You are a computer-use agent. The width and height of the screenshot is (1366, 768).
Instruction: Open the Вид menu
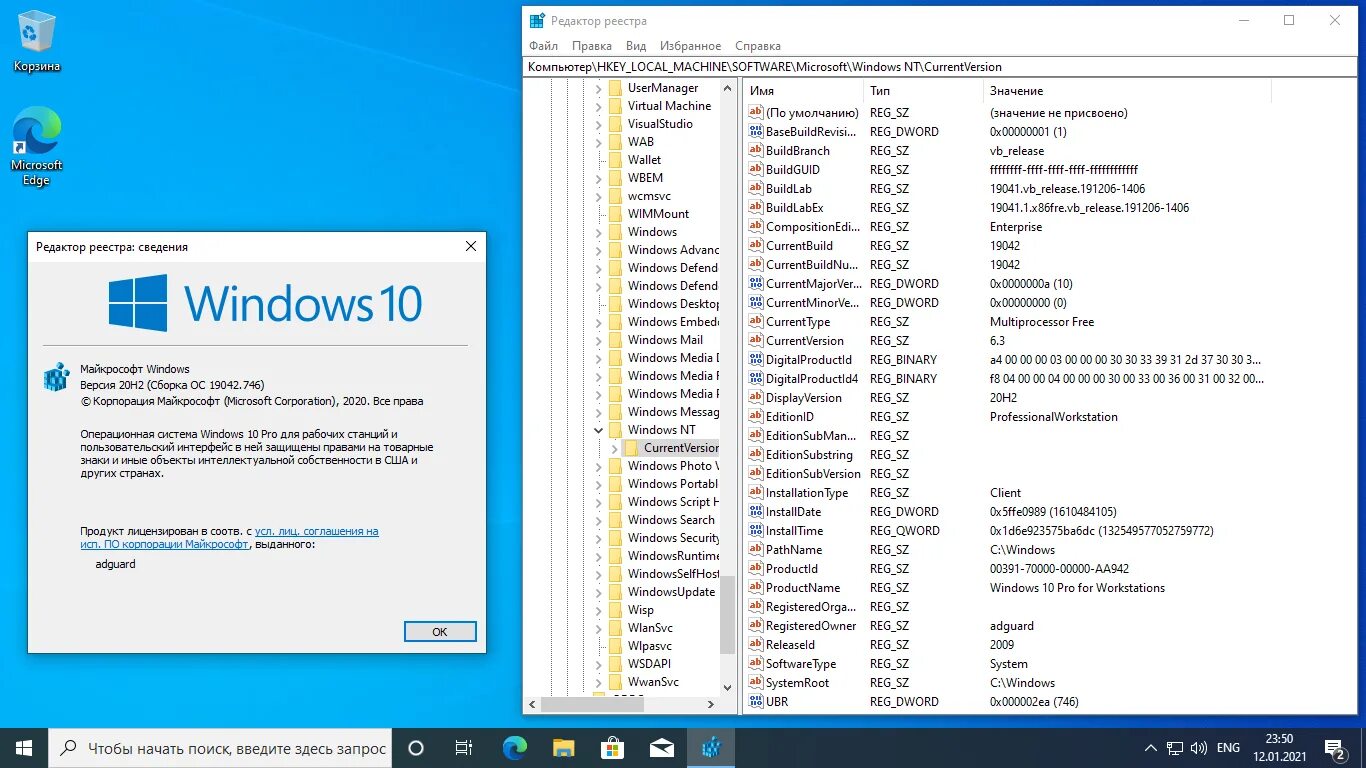(x=636, y=46)
